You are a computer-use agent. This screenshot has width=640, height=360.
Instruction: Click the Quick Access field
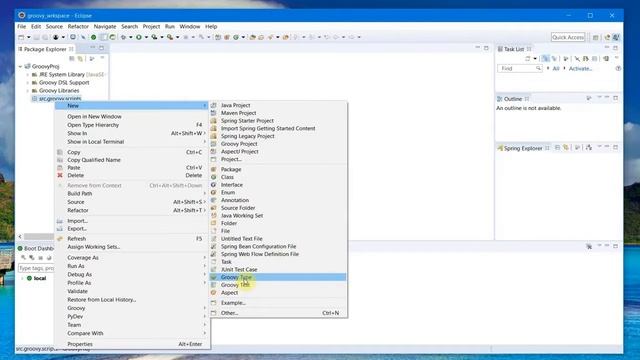[x=568, y=37]
